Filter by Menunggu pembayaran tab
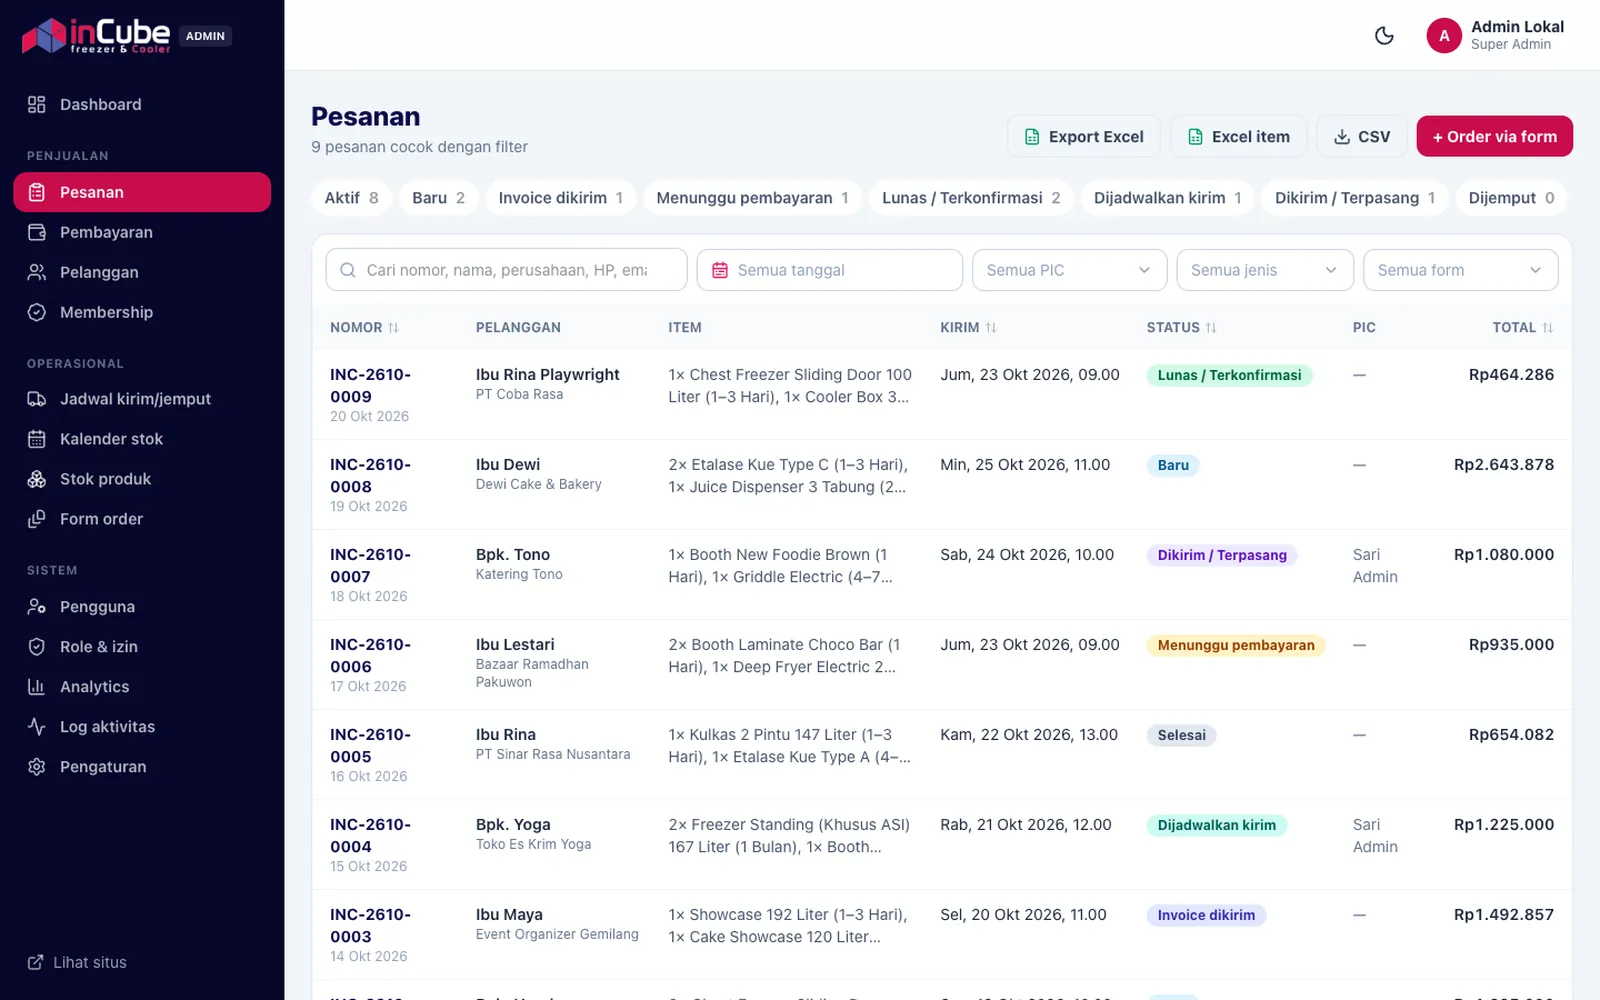Screen dimensions: 1600x1000 (752, 198)
